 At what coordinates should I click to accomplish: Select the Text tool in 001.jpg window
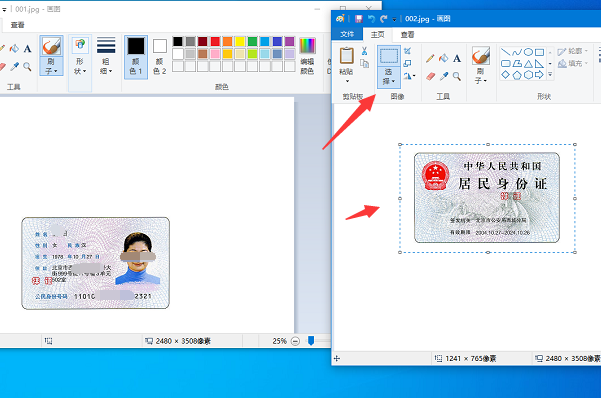click(27, 49)
